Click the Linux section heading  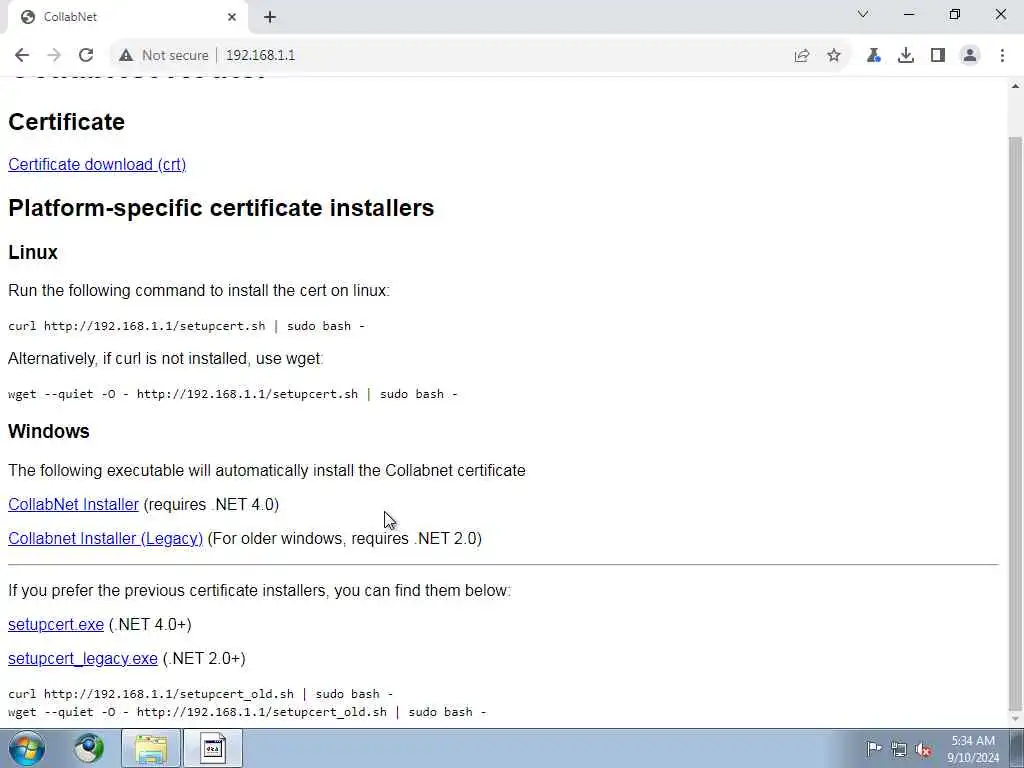coord(33,253)
